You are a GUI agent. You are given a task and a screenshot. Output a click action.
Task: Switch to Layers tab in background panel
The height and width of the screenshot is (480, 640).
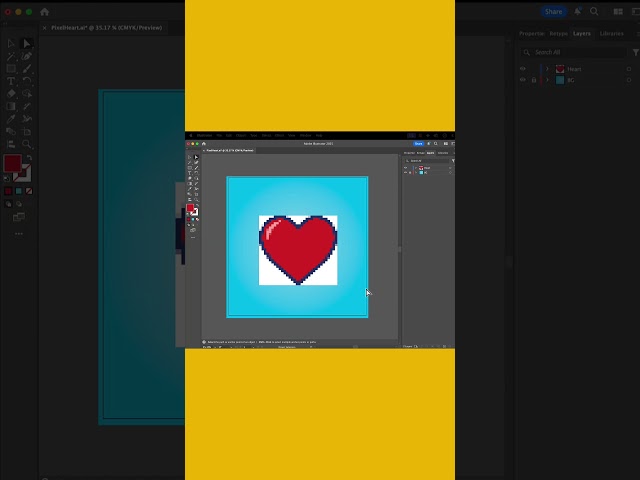pos(582,33)
